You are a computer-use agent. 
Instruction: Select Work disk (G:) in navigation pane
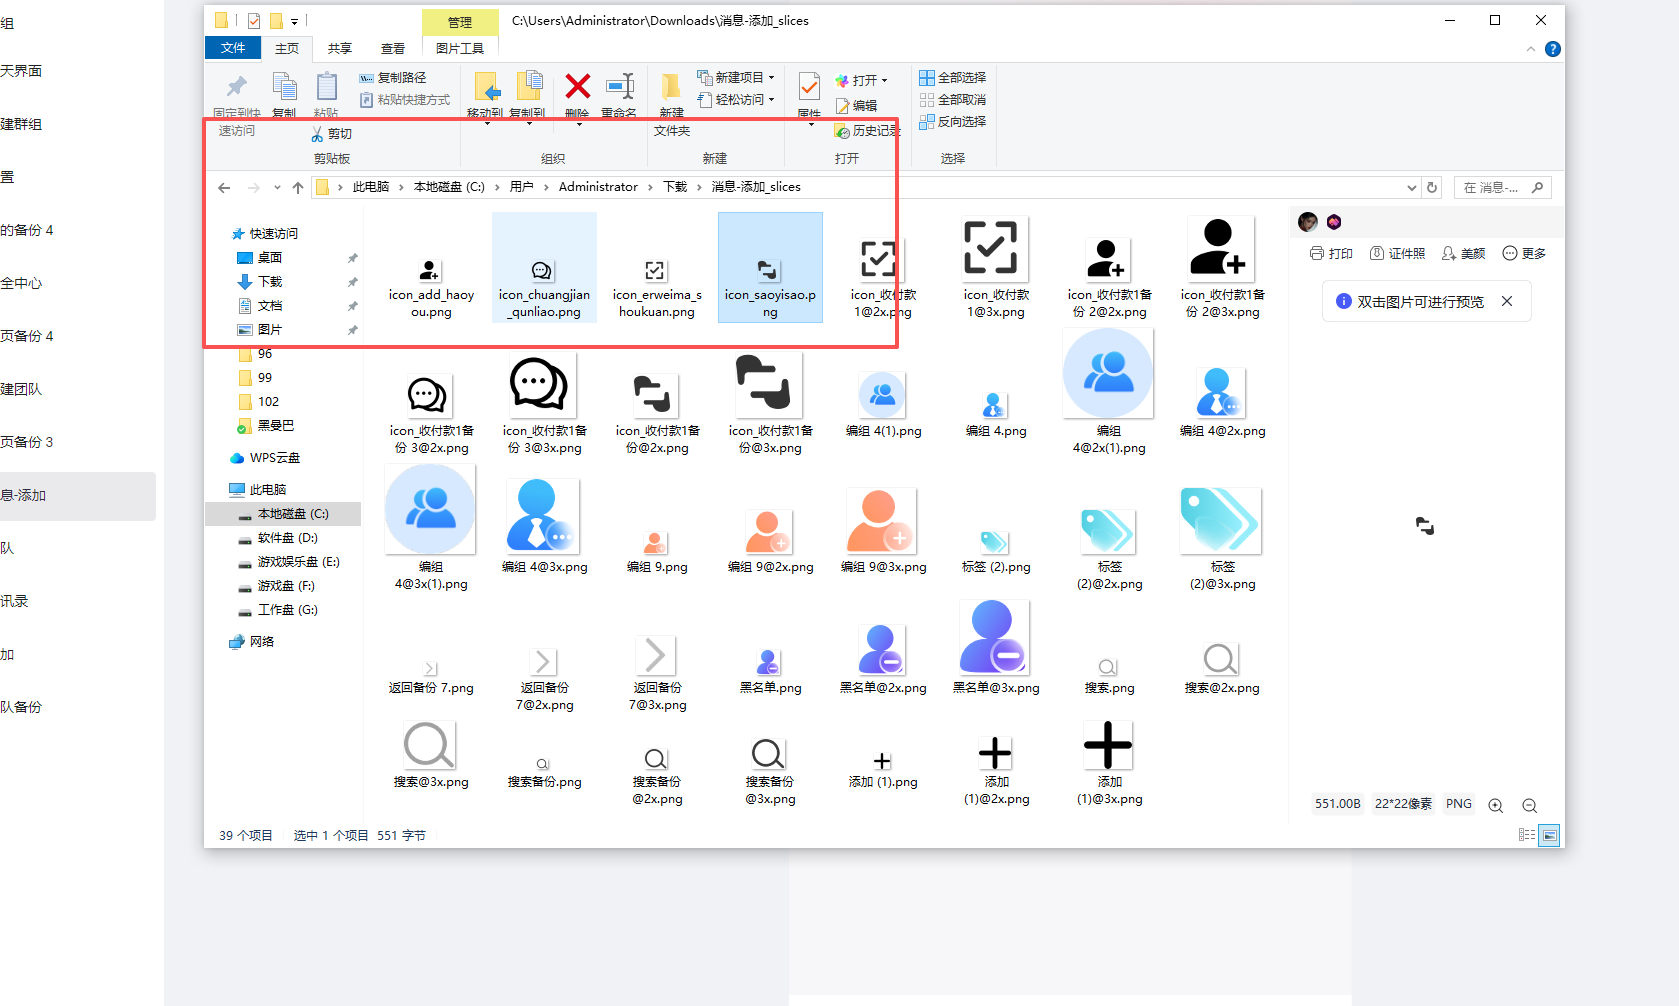[278, 610]
